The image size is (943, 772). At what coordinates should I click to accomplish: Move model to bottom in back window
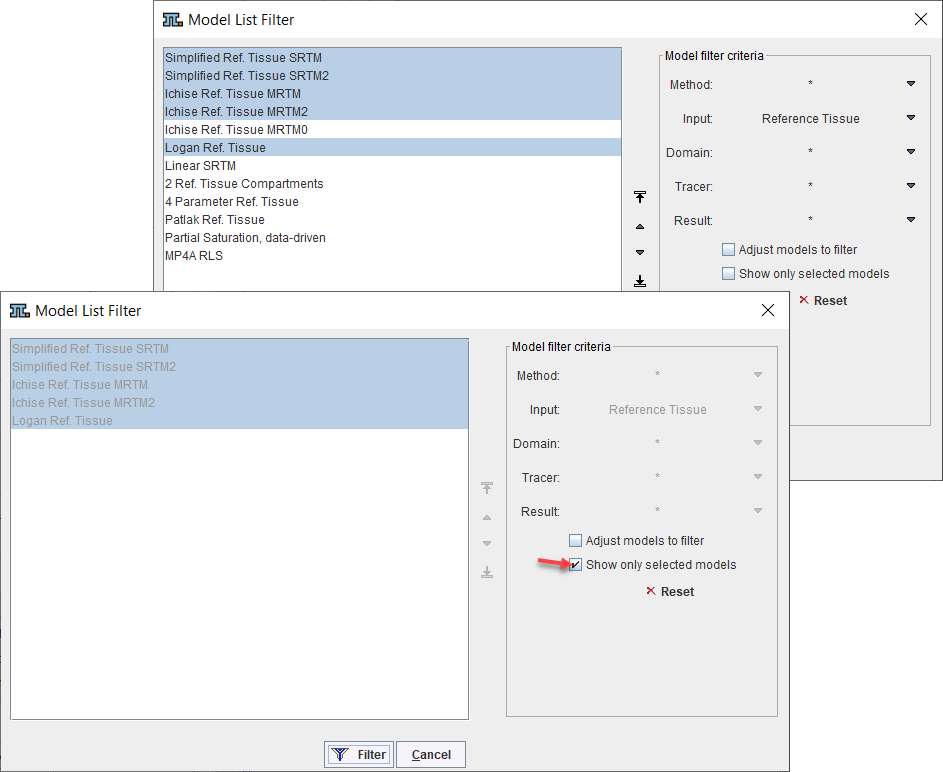(x=640, y=281)
